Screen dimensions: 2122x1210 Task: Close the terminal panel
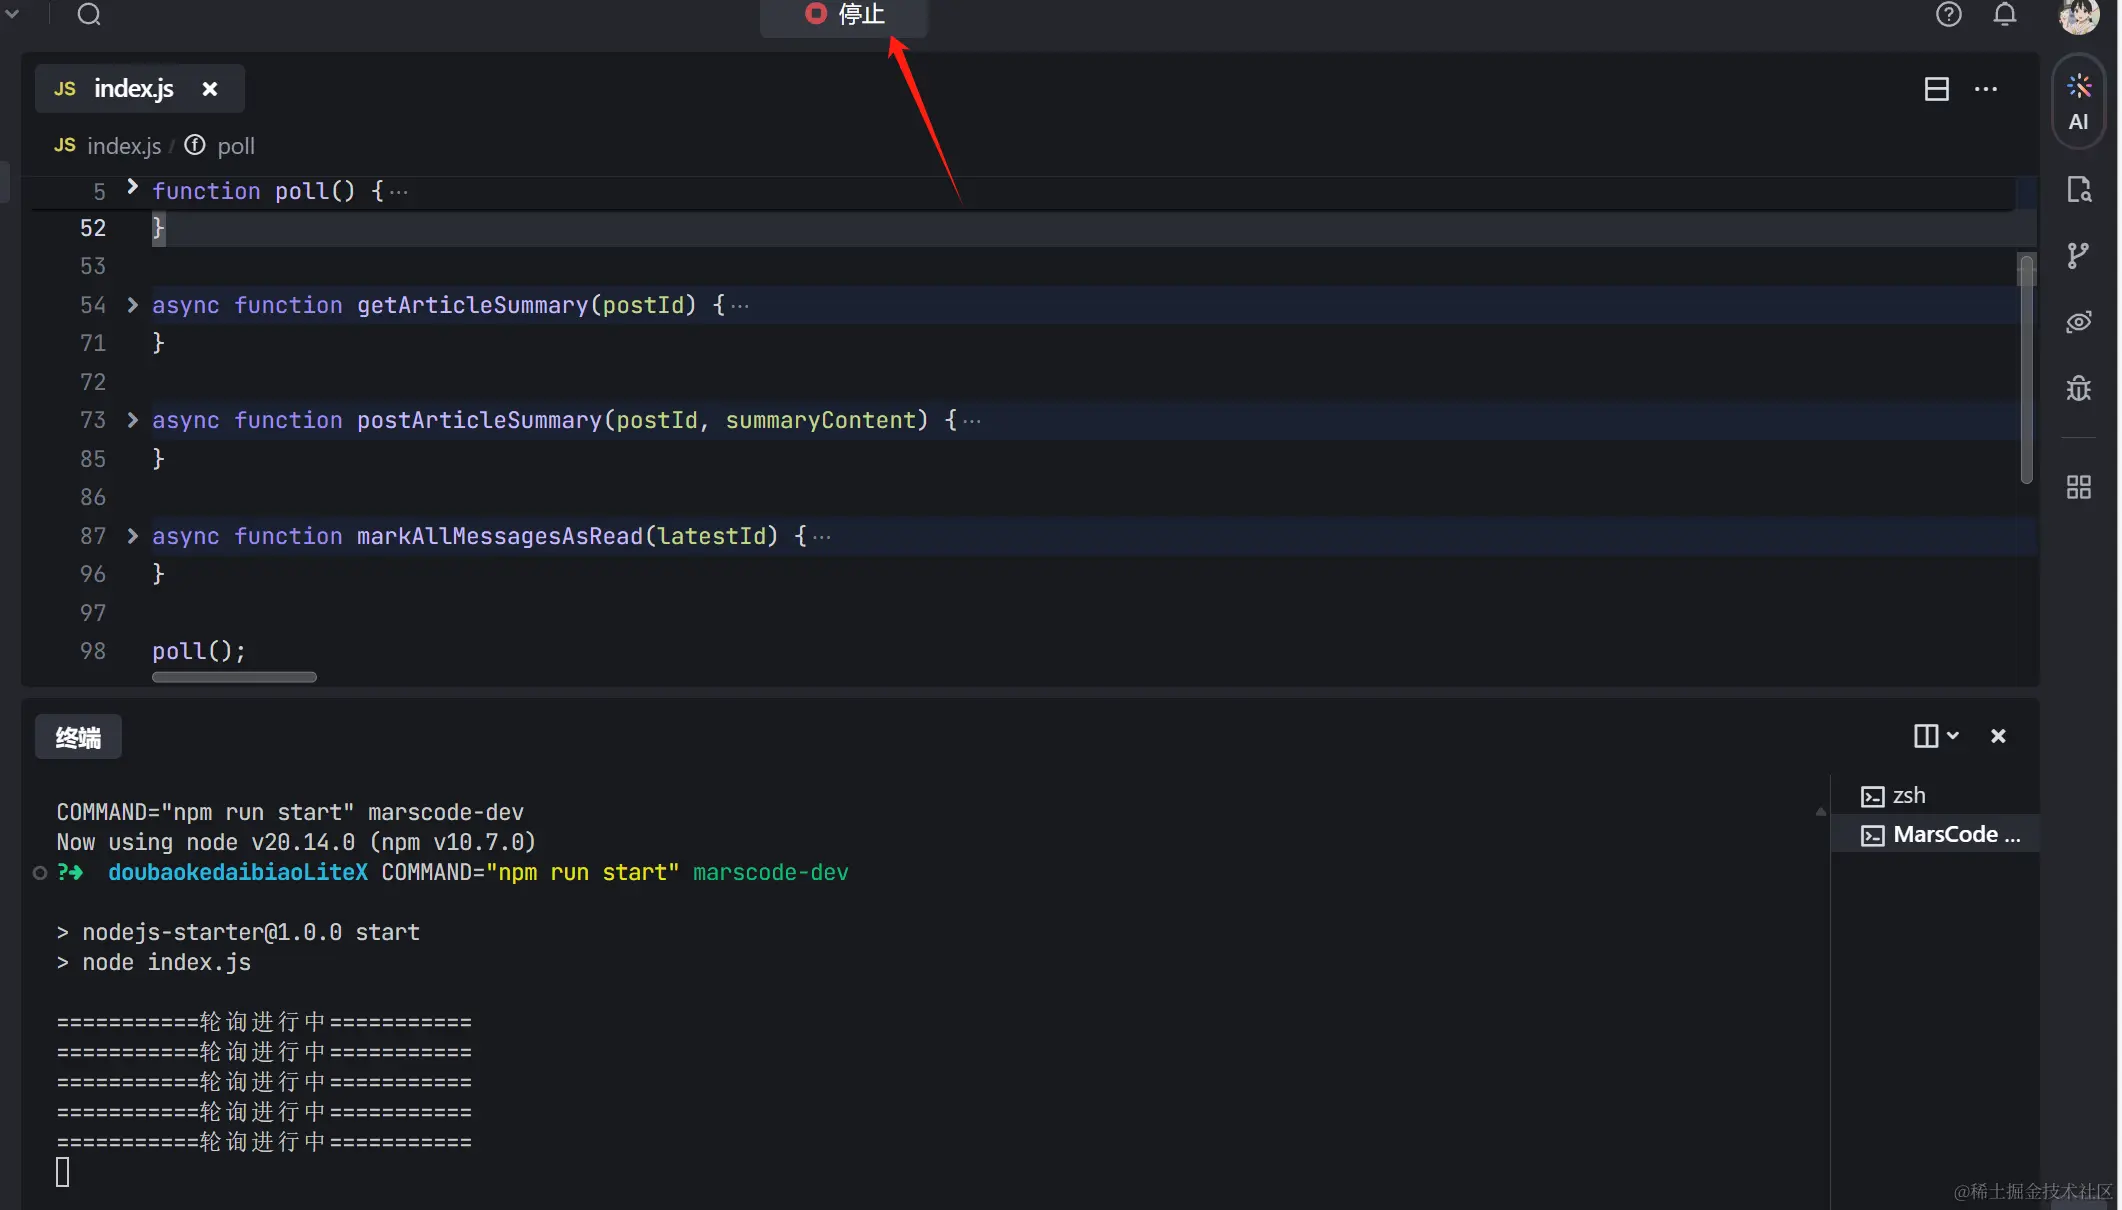[x=1998, y=736]
